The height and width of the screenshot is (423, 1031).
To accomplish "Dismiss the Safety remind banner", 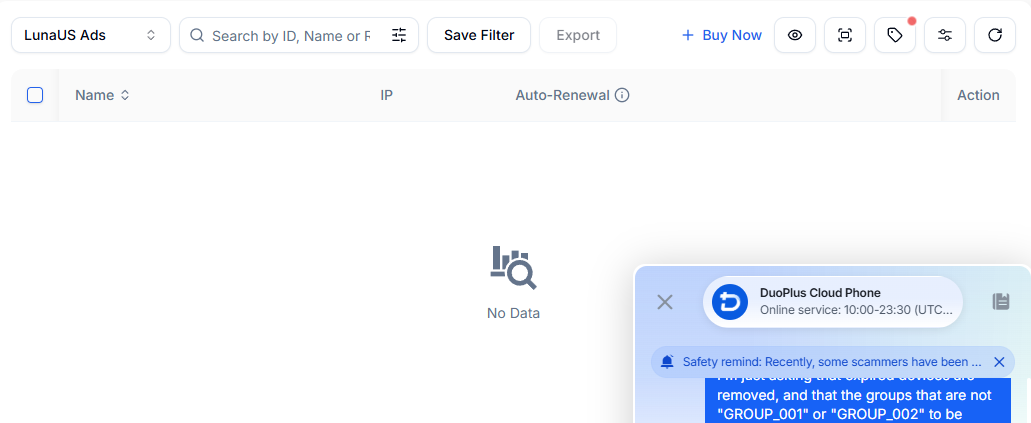I will (x=999, y=362).
